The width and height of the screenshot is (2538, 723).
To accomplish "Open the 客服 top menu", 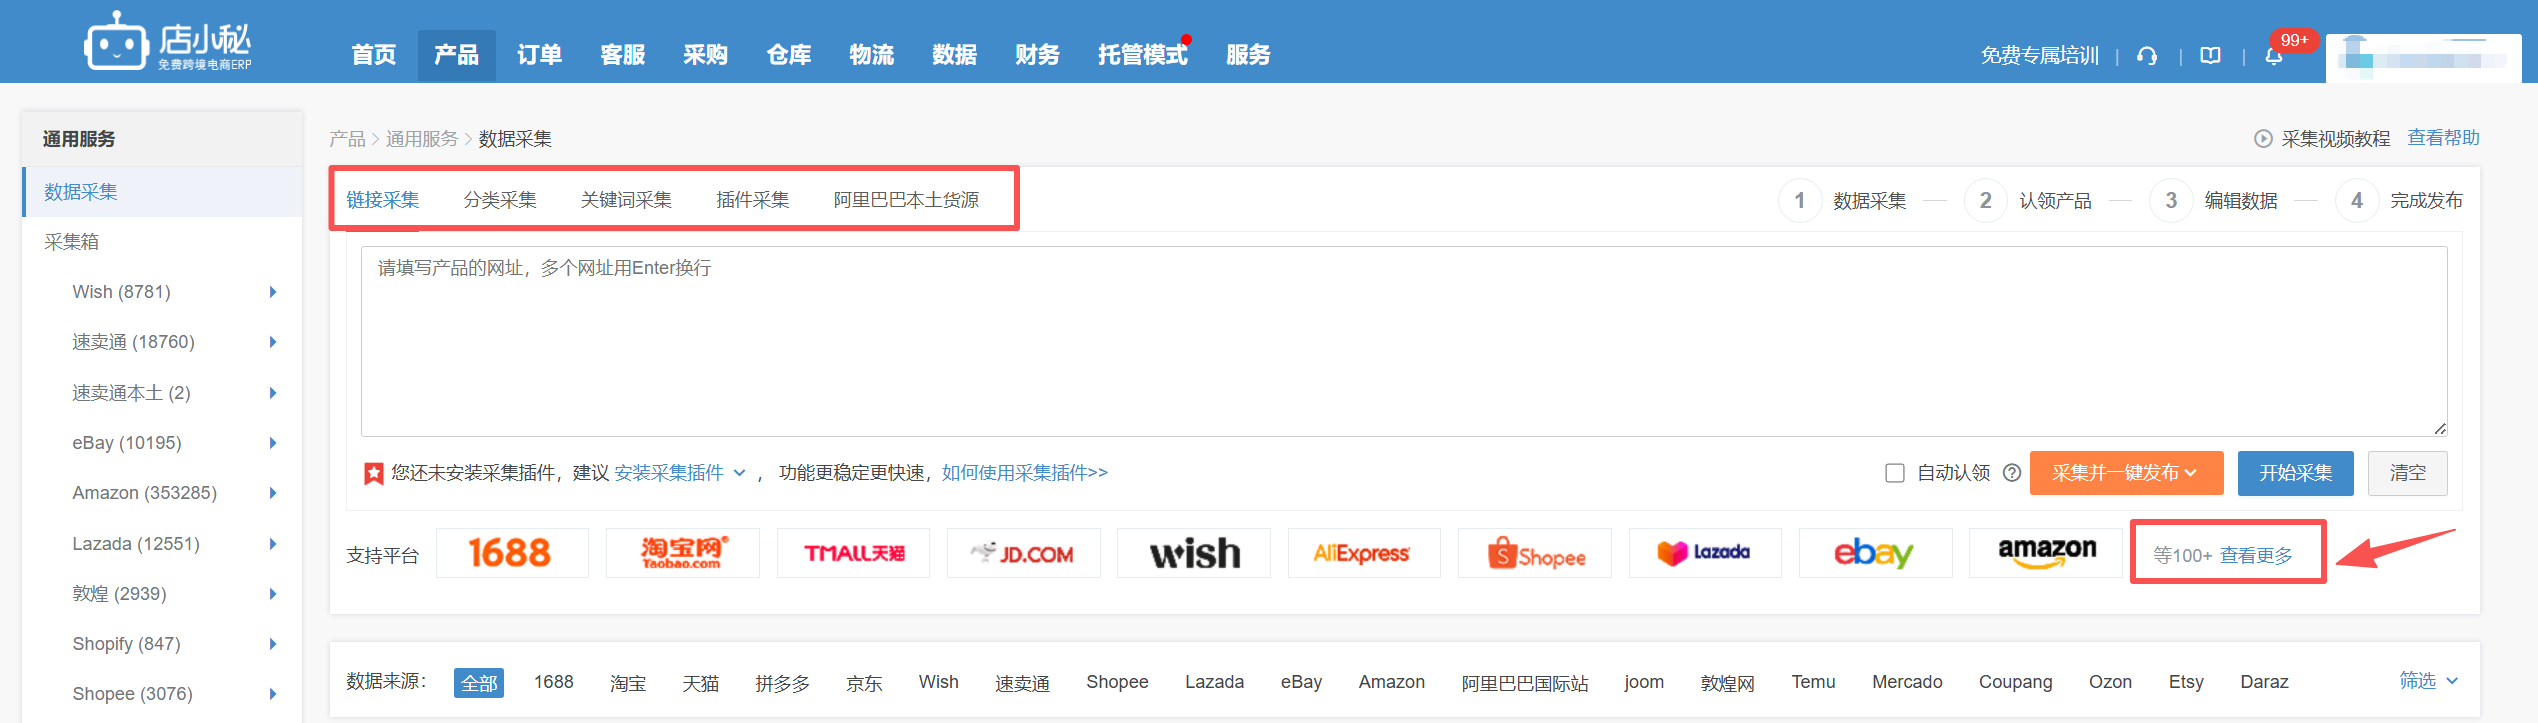I will click(x=623, y=55).
